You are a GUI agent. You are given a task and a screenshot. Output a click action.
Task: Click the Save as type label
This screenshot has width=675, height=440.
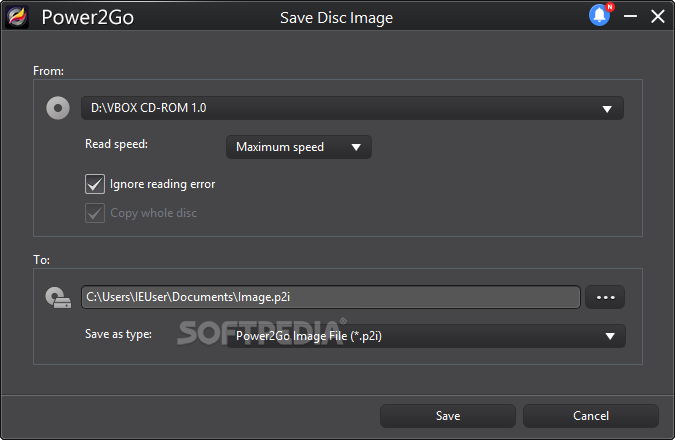click(x=118, y=333)
